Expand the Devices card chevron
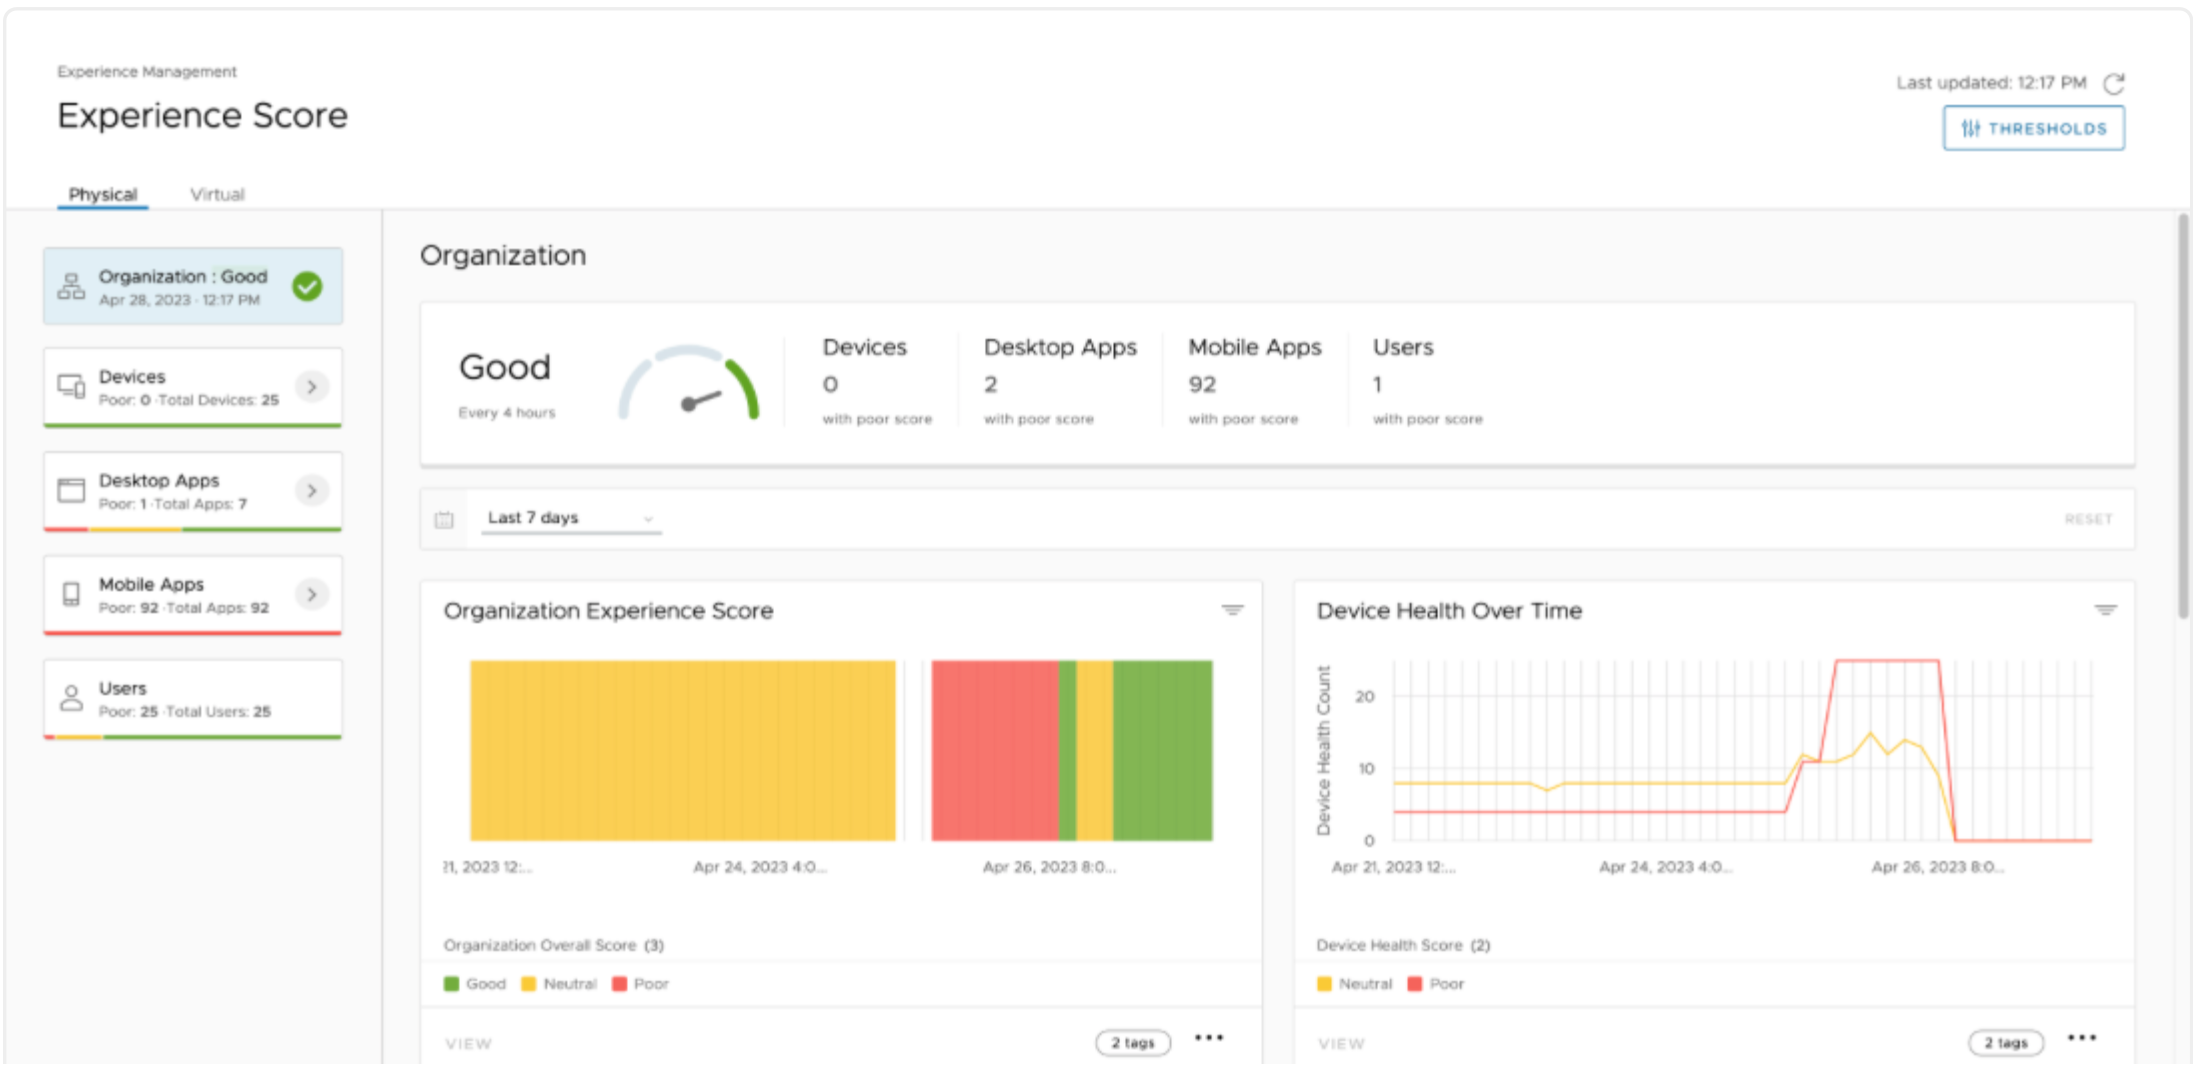The height and width of the screenshot is (1080, 2206). coord(312,387)
